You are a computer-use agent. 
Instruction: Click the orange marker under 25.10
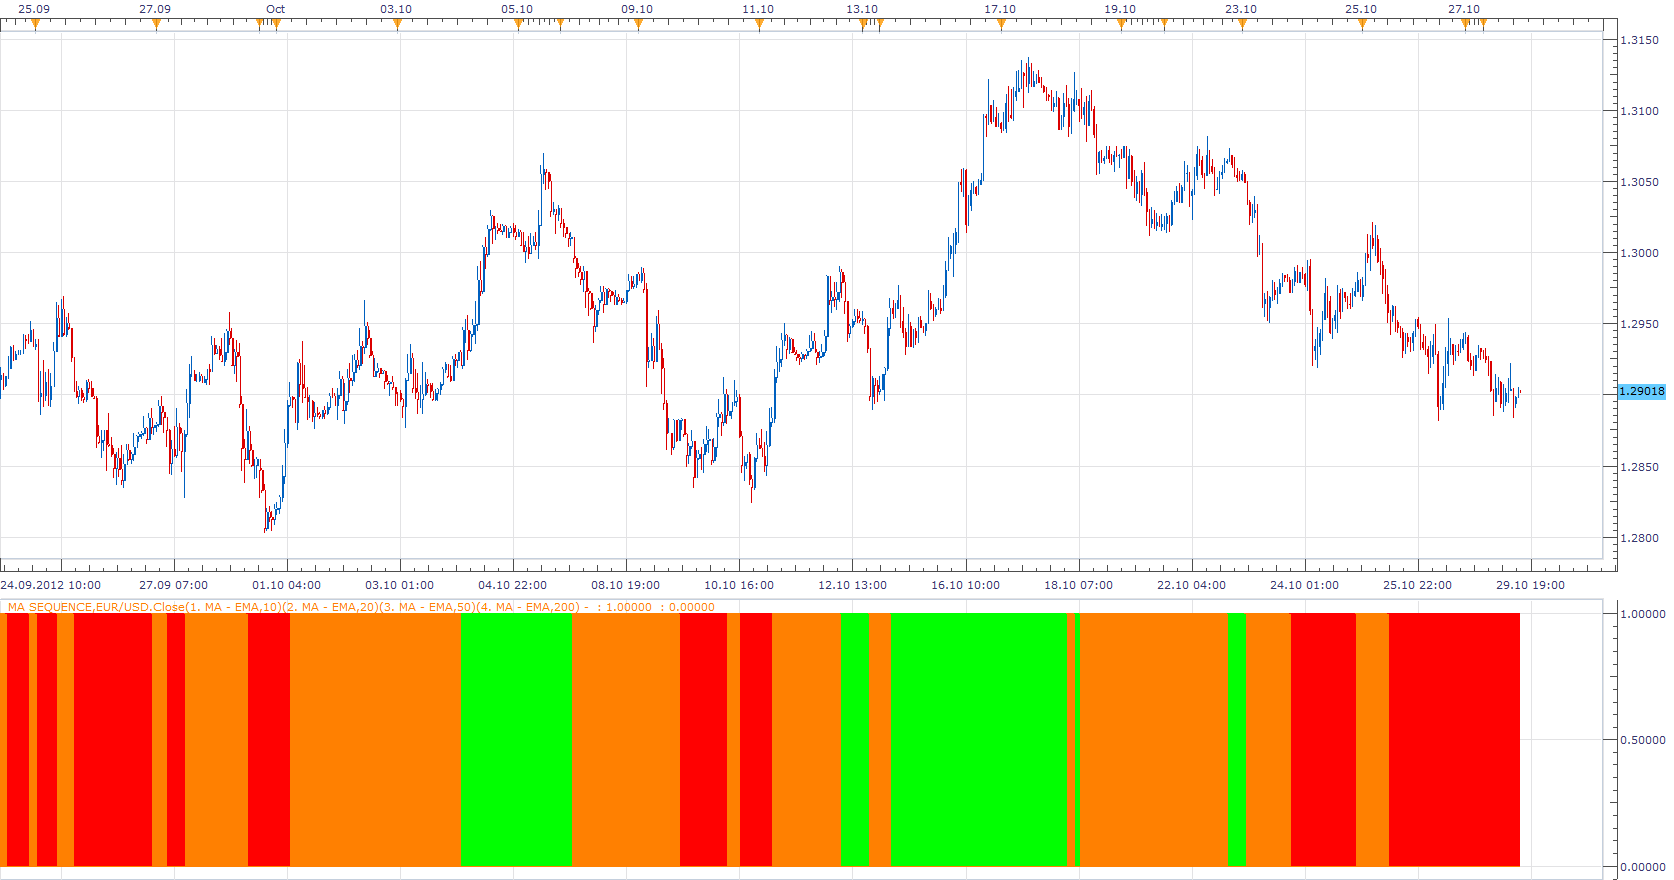point(1362,25)
